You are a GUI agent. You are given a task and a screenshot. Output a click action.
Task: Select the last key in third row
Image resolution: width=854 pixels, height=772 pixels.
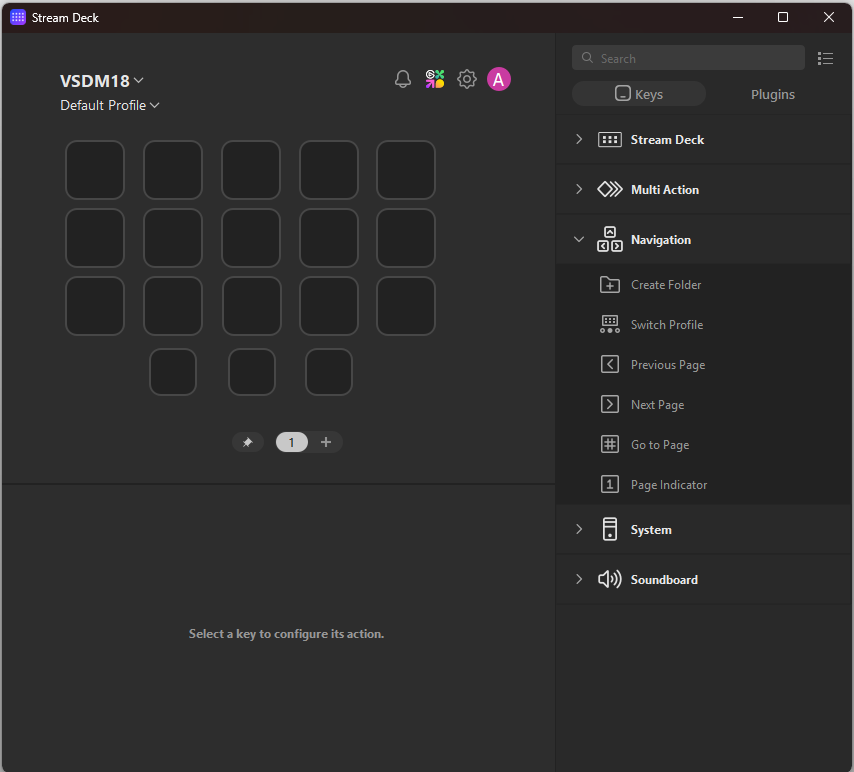pyautogui.click(x=406, y=306)
